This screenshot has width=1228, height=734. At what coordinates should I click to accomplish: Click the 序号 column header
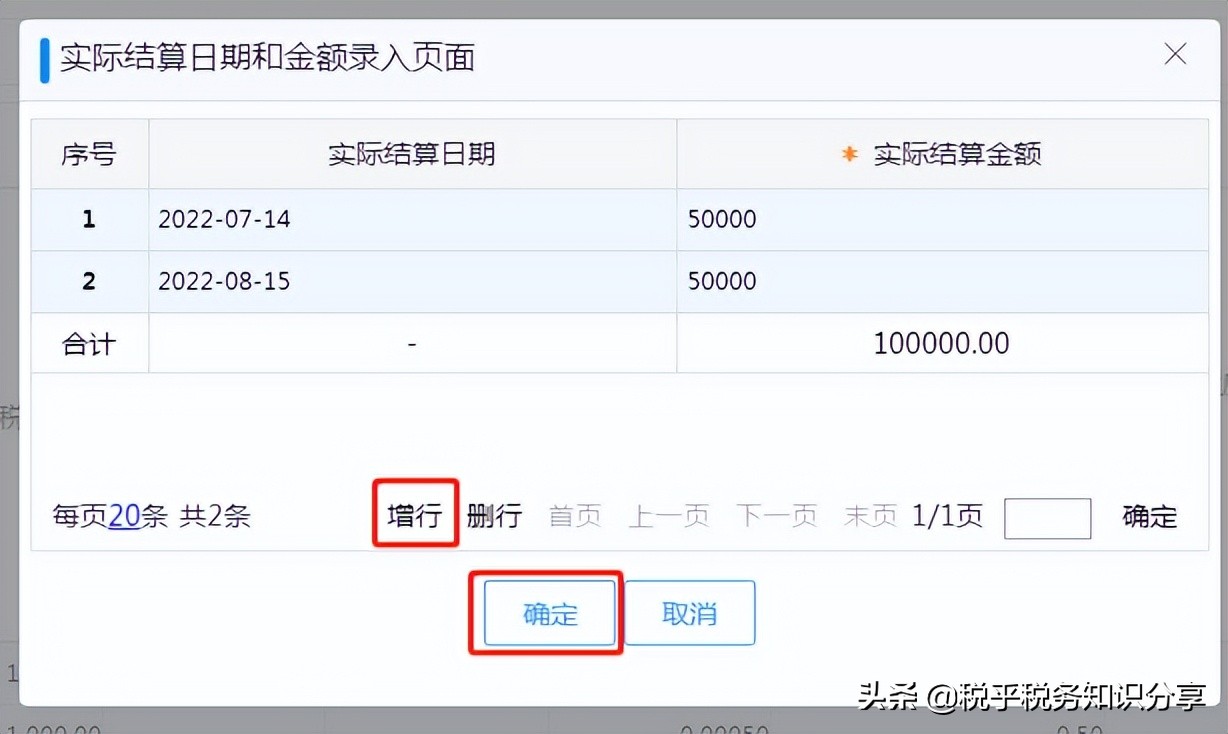point(89,154)
